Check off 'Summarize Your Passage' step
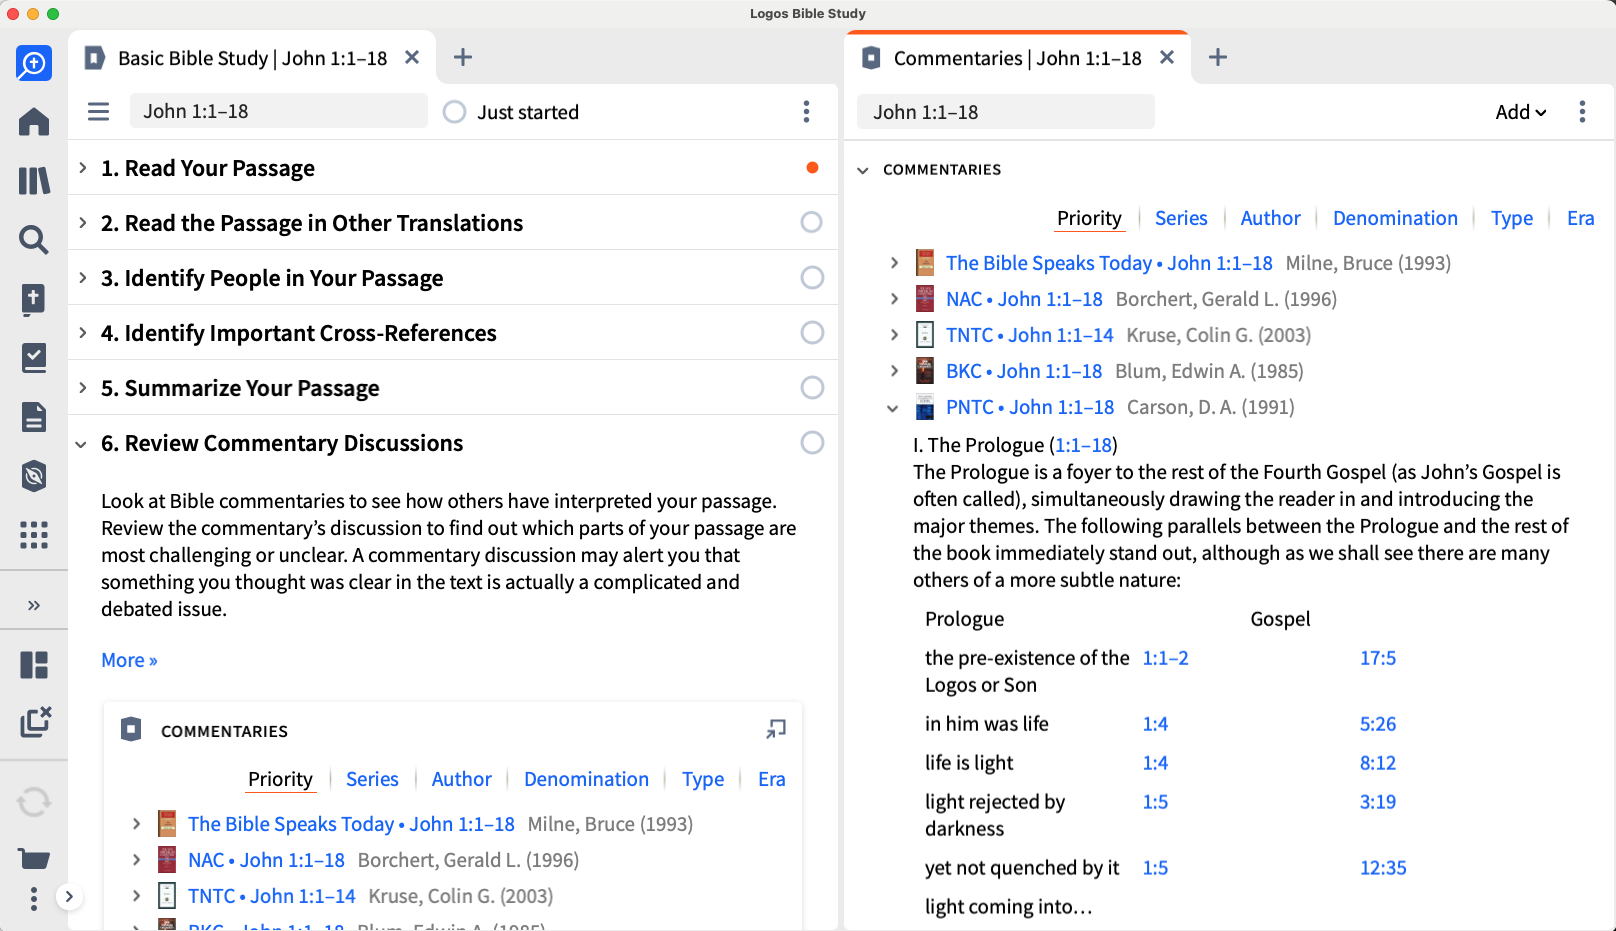Screen dimensions: 1616x931 (x=812, y=387)
